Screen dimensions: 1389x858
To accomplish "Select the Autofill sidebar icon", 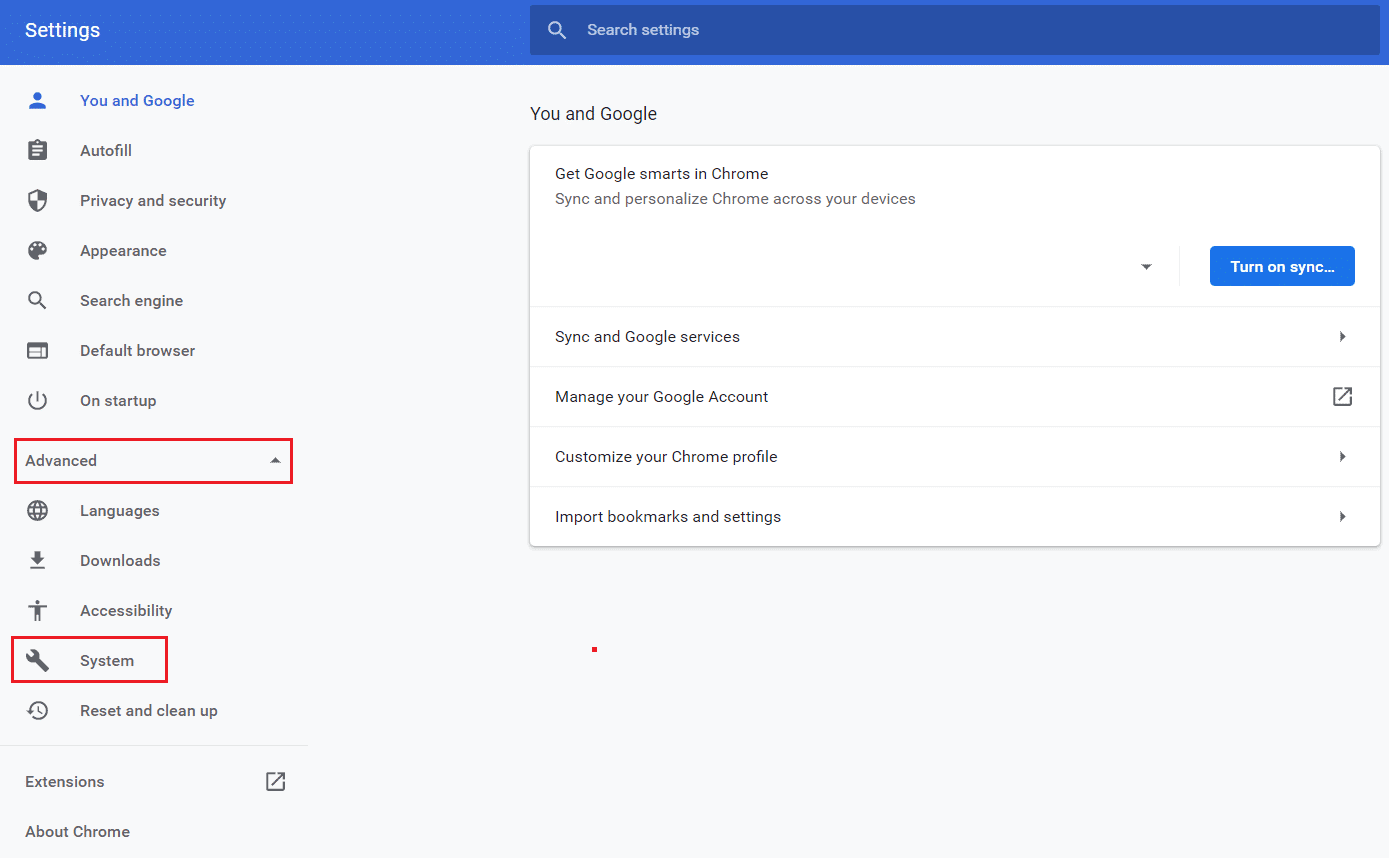I will (37, 150).
